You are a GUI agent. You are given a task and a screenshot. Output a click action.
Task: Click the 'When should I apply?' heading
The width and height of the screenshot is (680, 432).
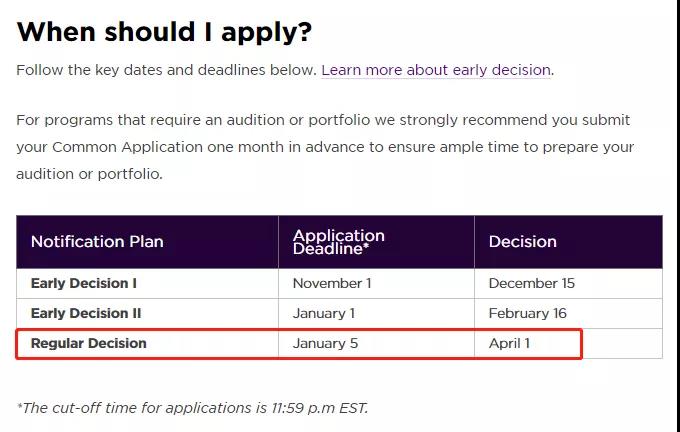click(164, 31)
